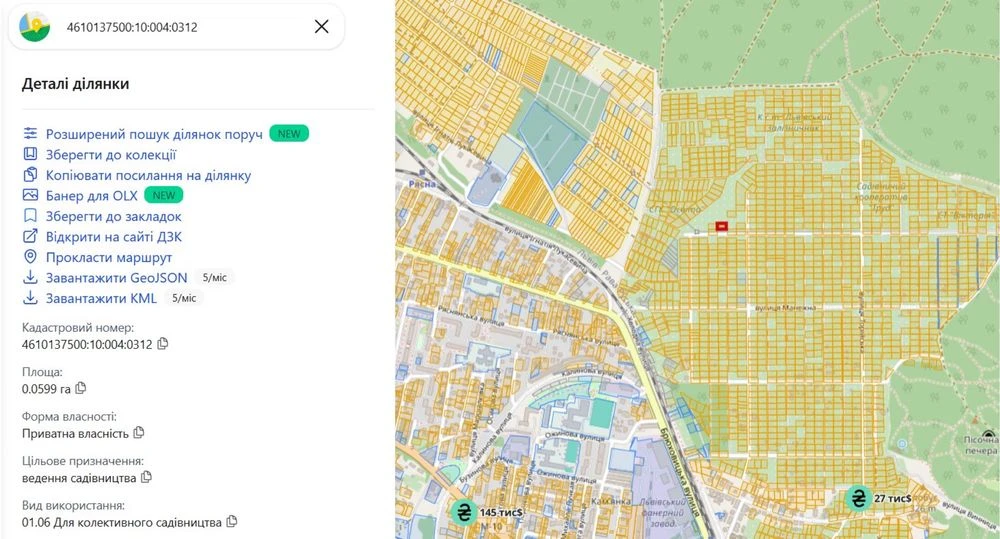1000x539 pixels.
Task: Click the KML download icon
Action: pos(30,297)
